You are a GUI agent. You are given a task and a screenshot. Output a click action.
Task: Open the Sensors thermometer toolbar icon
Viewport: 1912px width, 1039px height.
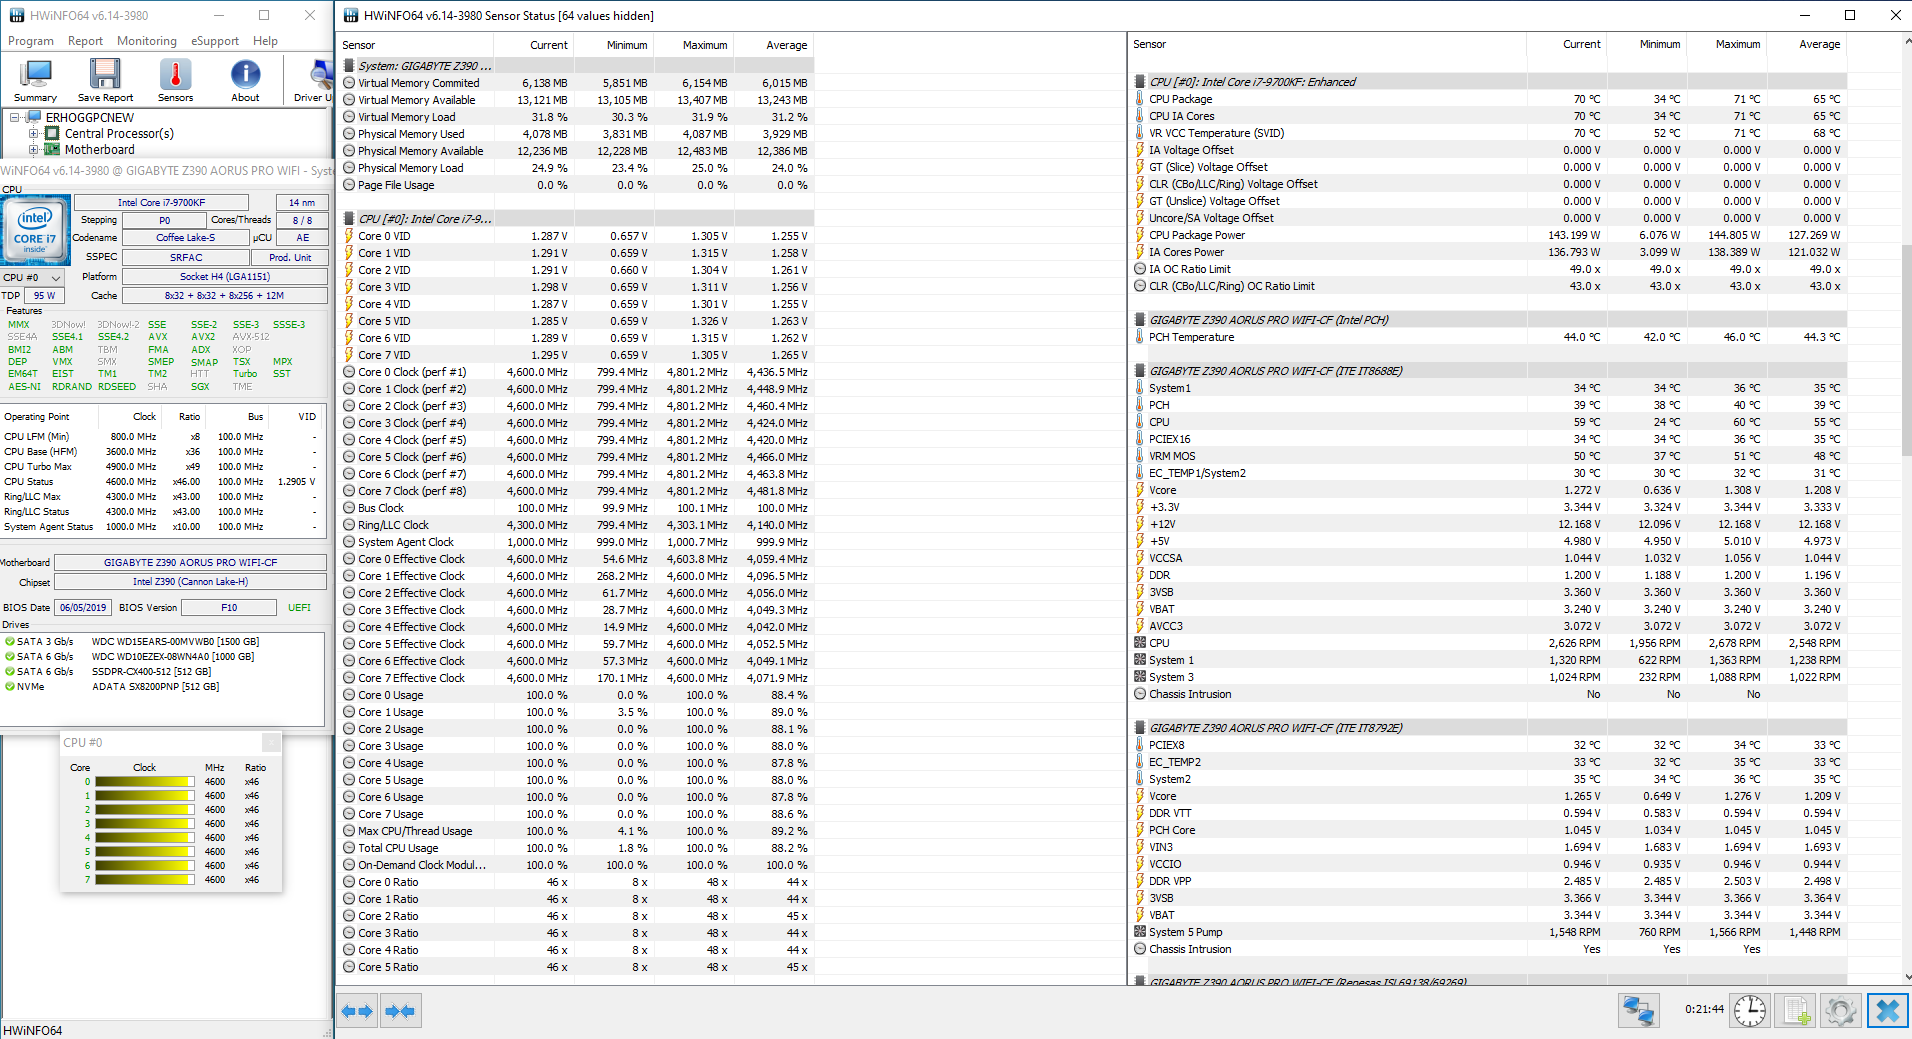(x=175, y=80)
